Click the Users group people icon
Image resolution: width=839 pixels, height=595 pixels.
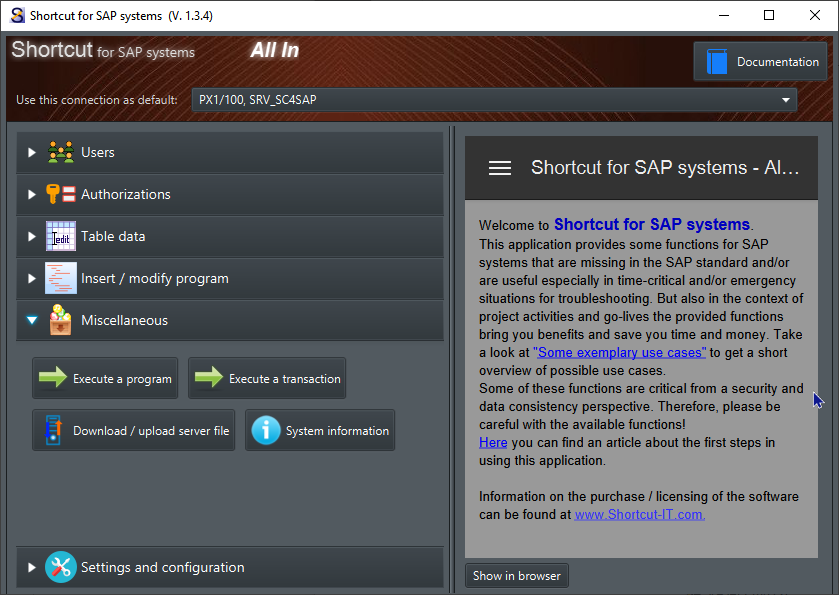click(x=61, y=153)
